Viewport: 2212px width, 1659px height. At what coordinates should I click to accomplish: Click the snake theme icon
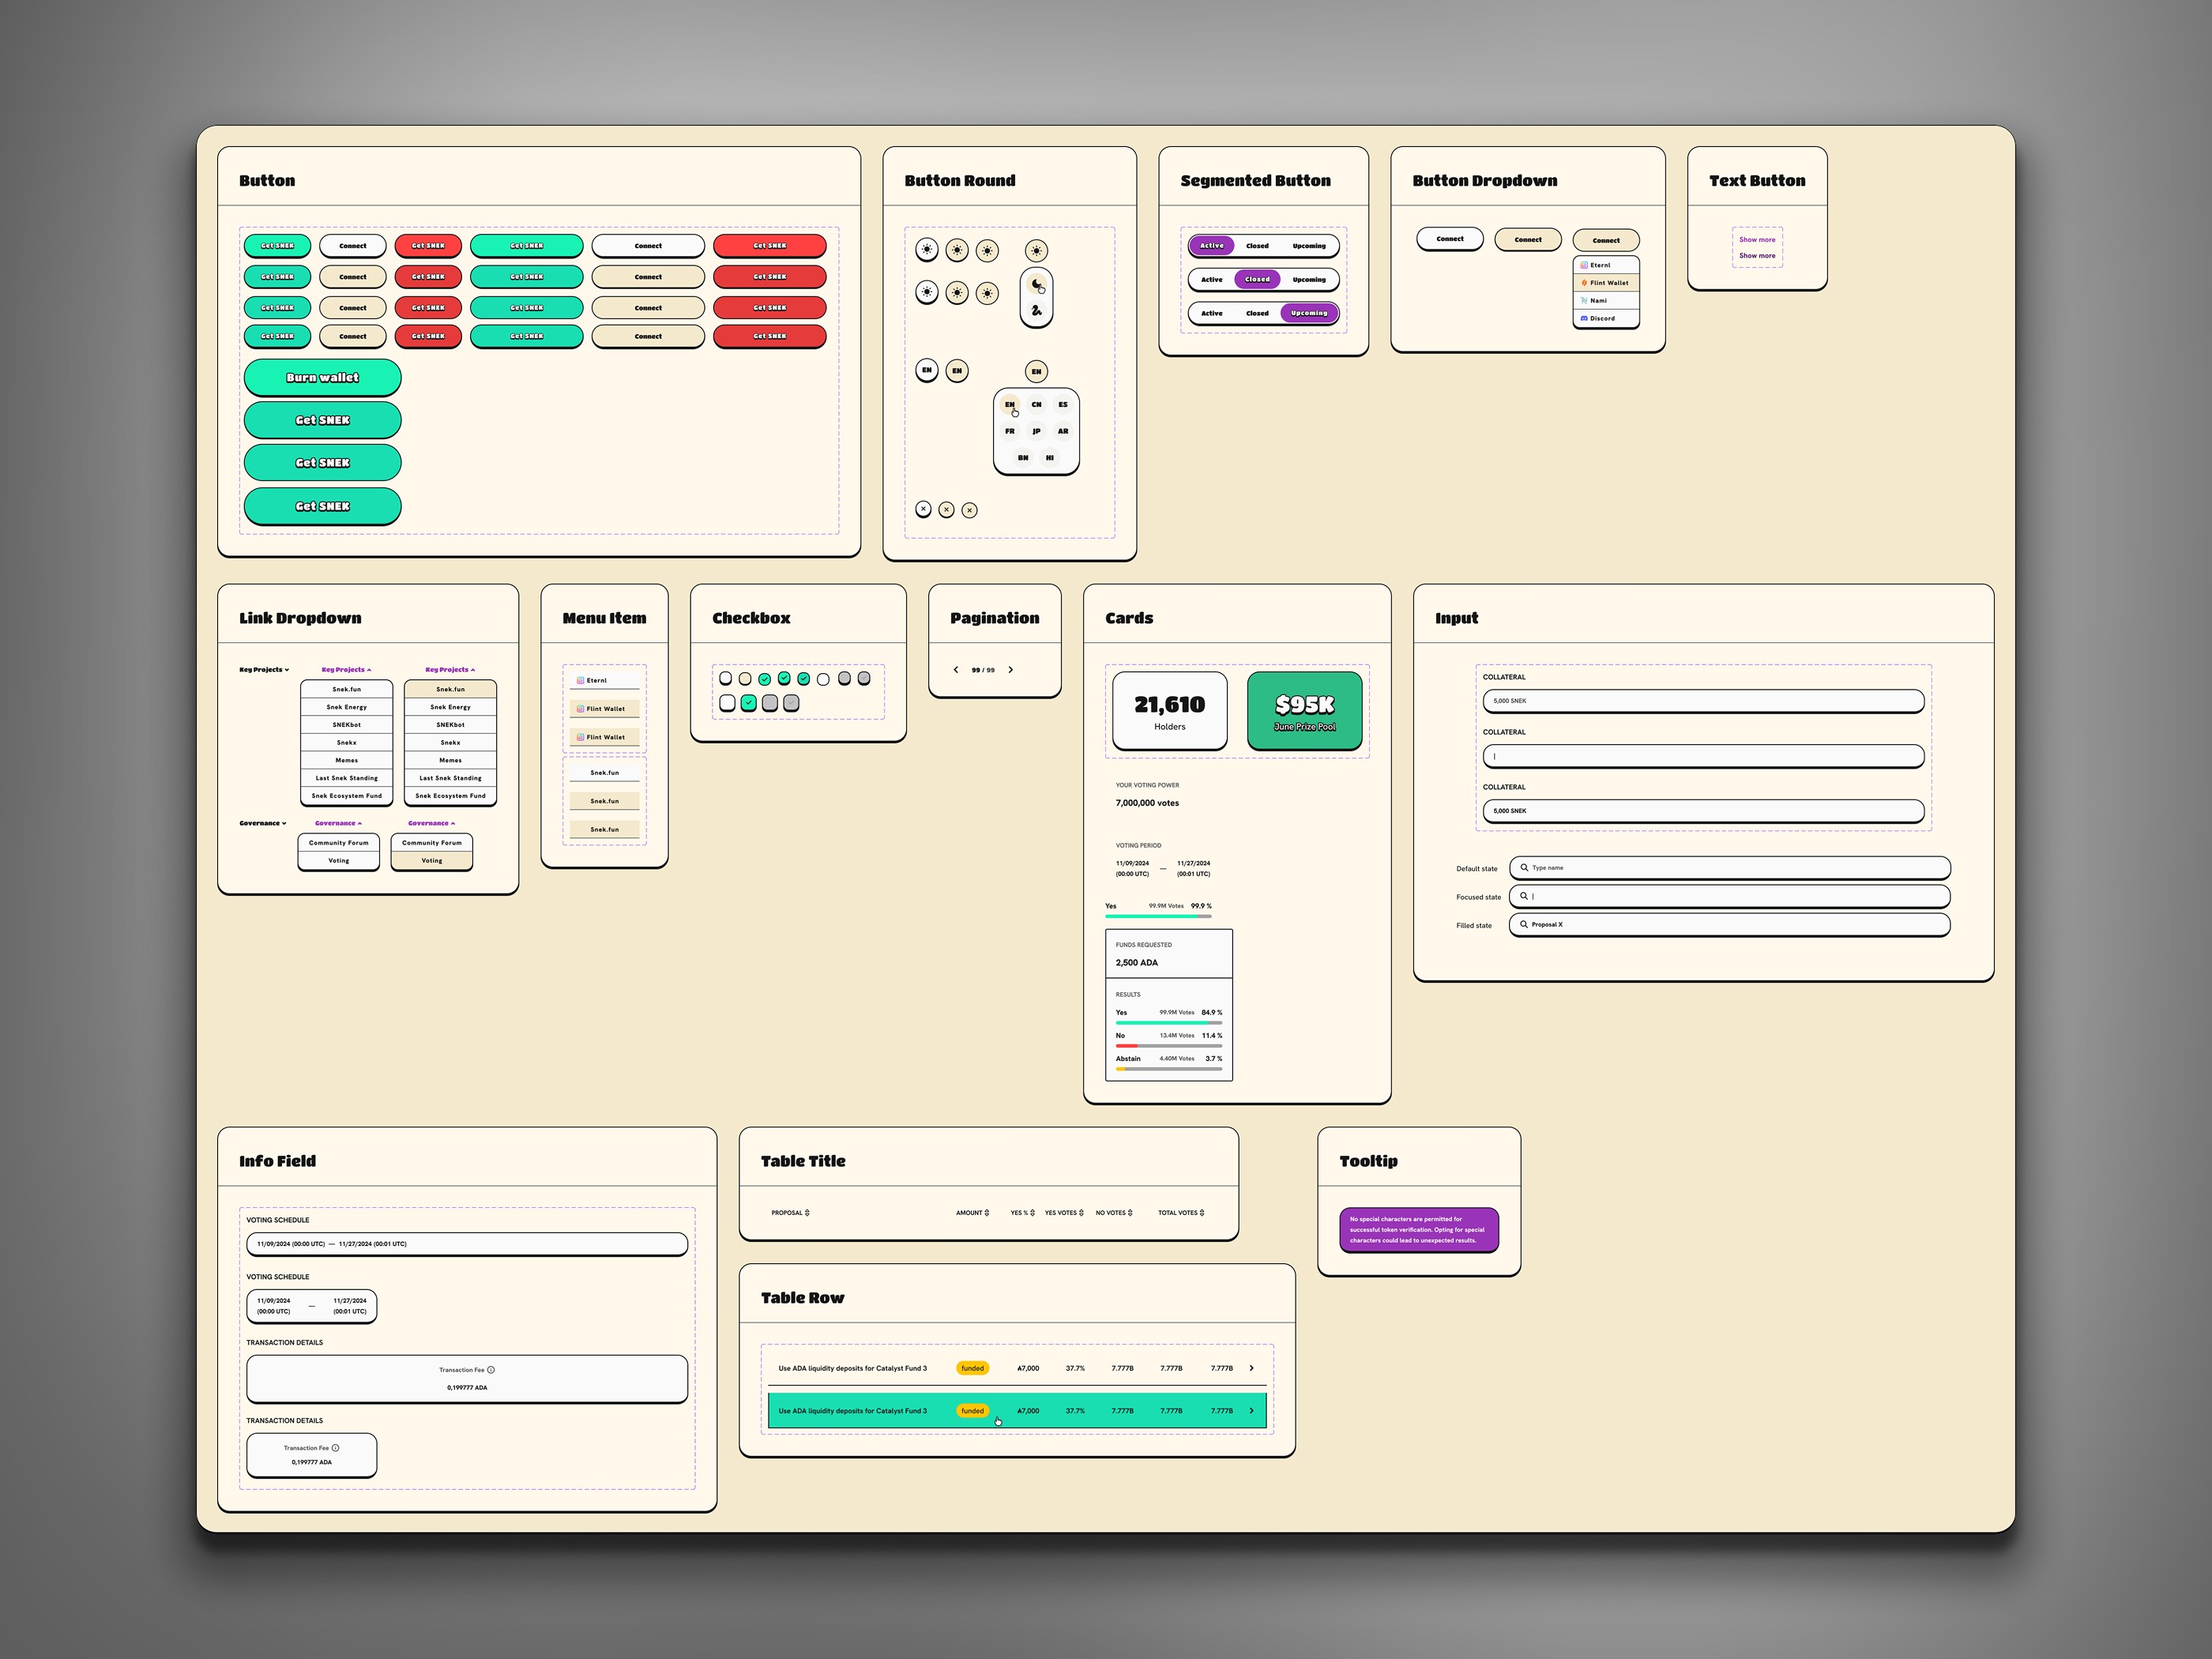pos(1036,311)
